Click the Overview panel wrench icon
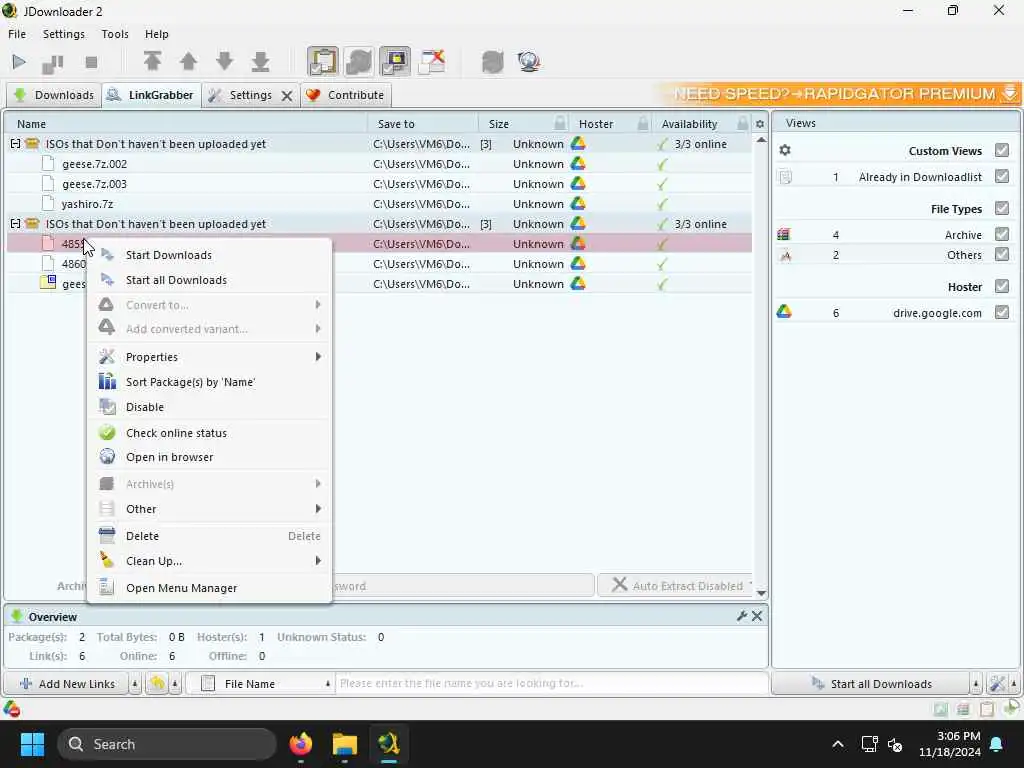Screen dimensions: 1024x768 [742, 616]
